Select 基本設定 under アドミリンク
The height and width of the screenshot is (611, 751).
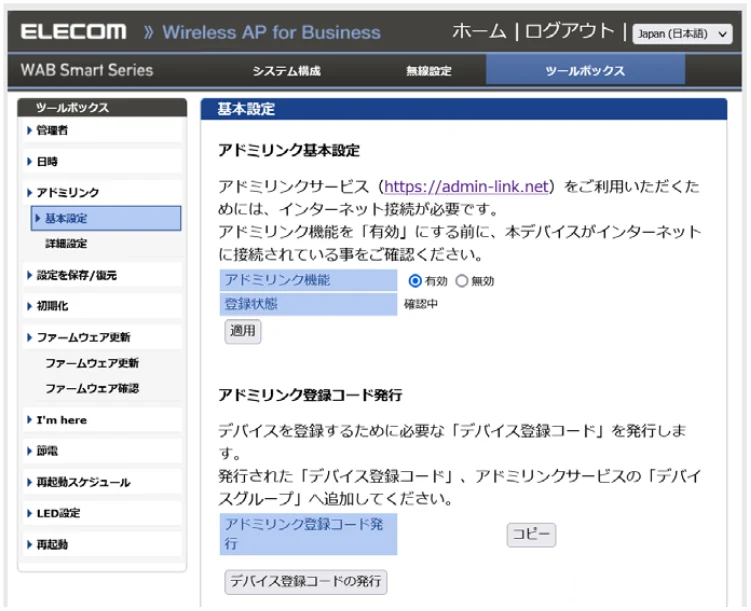click(x=106, y=218)
